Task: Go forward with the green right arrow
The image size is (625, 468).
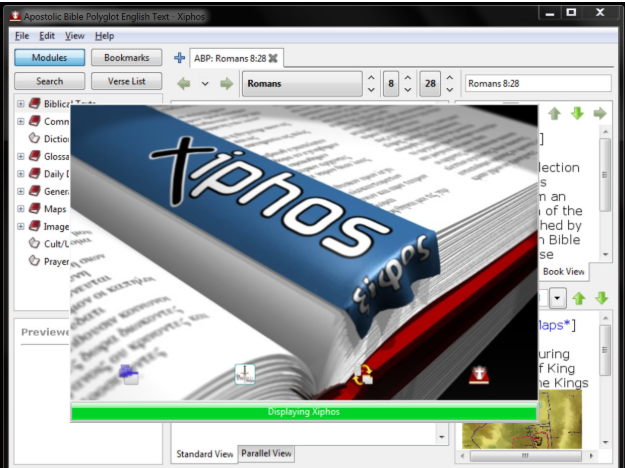Action: click(x=226, y=83)
